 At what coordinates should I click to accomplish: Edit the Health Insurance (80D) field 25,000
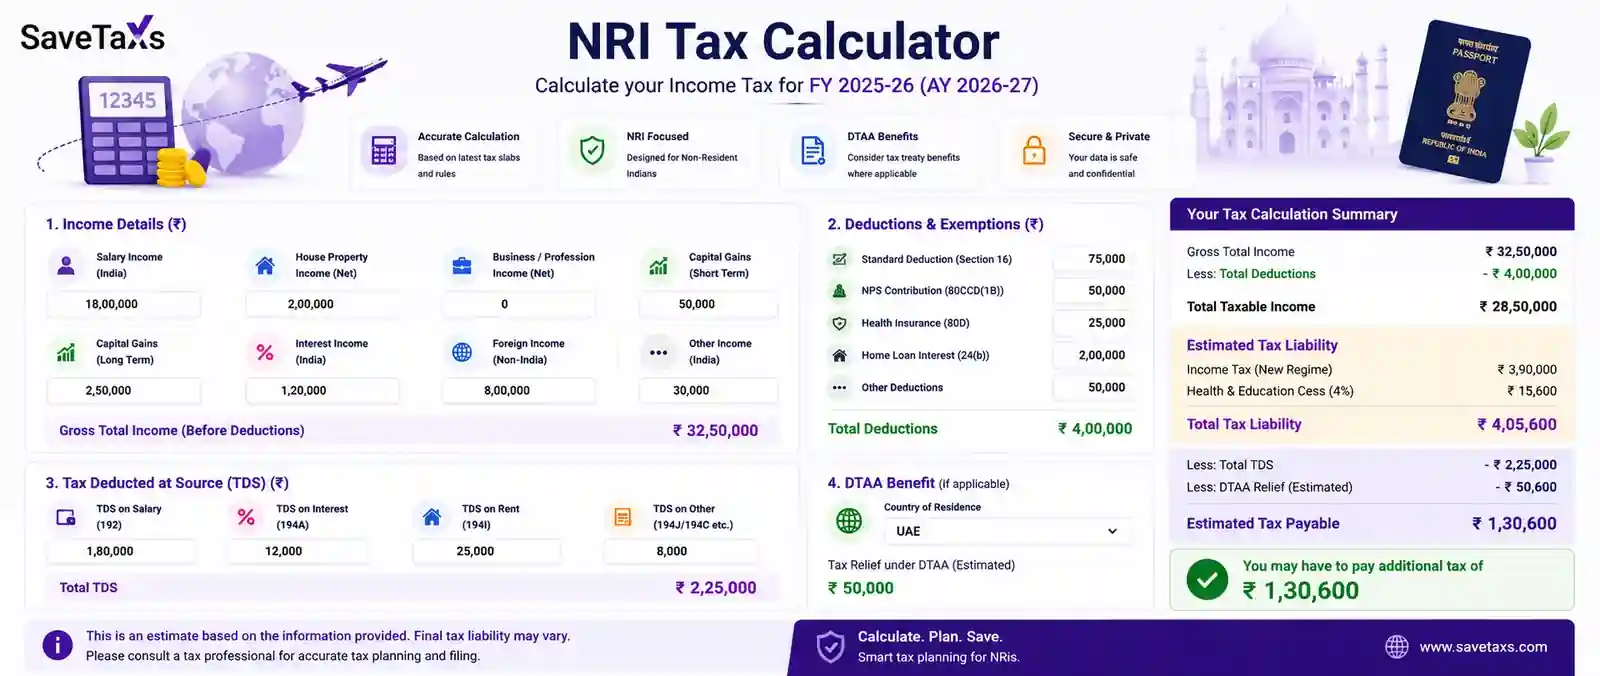[1094, 323]
